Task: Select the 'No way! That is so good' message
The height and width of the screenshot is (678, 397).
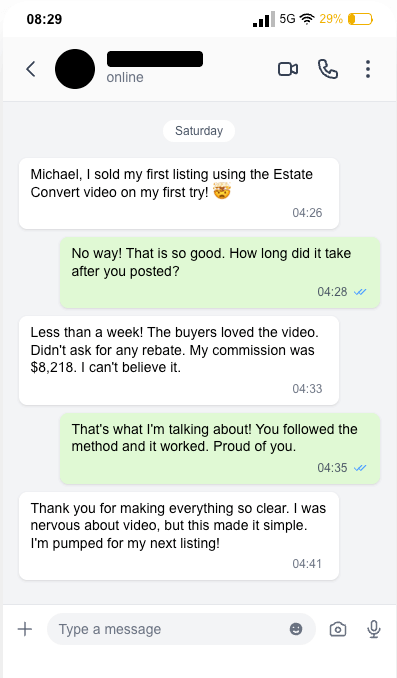Action: [220, 272]
